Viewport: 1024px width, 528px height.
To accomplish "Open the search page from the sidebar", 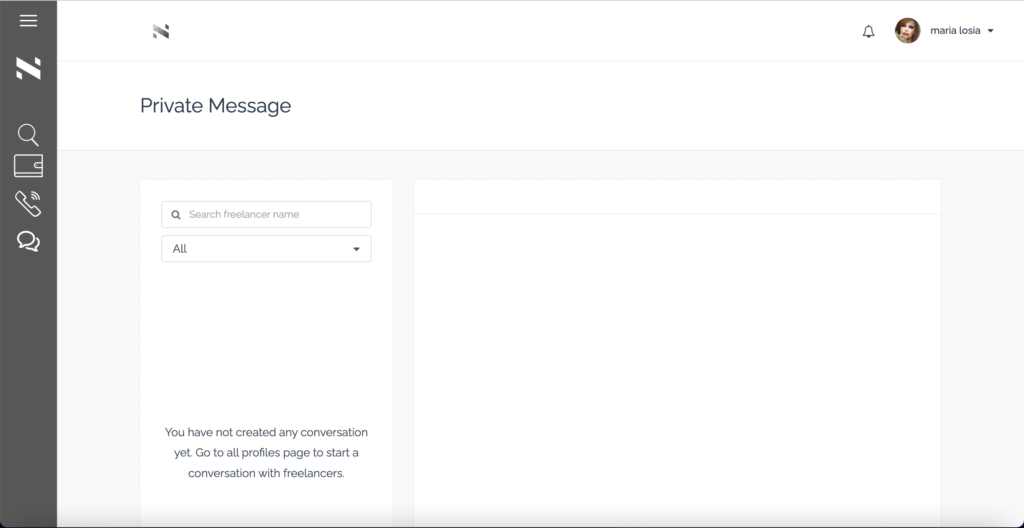I will click(28, 134).
